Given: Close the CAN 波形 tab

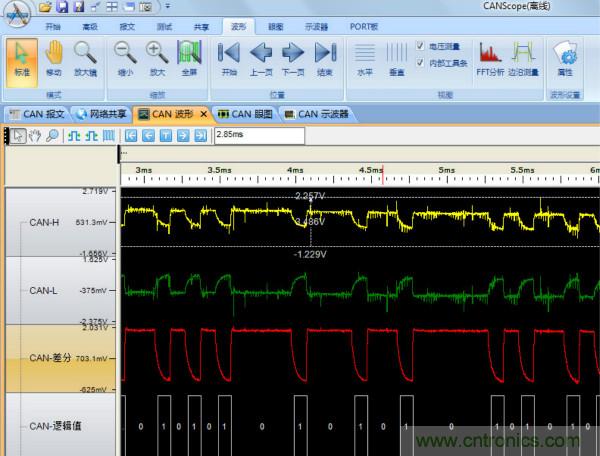Looking at the screenshot, I should [x=204, y=114].
